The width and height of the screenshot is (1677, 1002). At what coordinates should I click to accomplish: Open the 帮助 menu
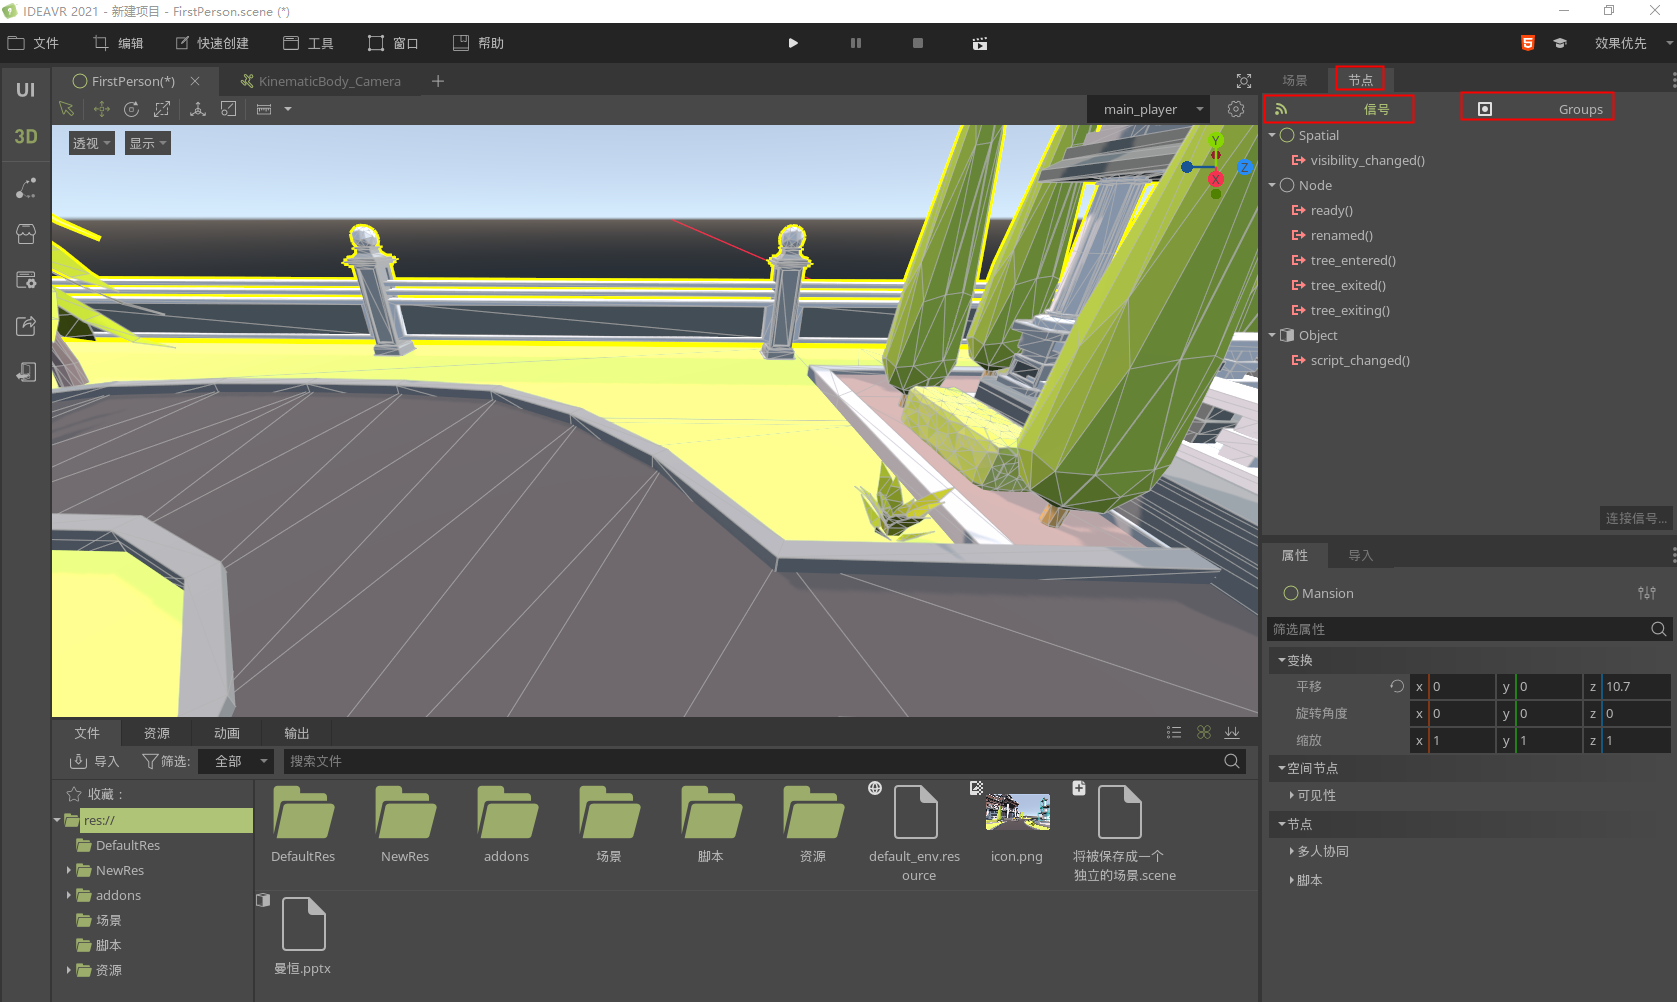(x=478, y=43)
